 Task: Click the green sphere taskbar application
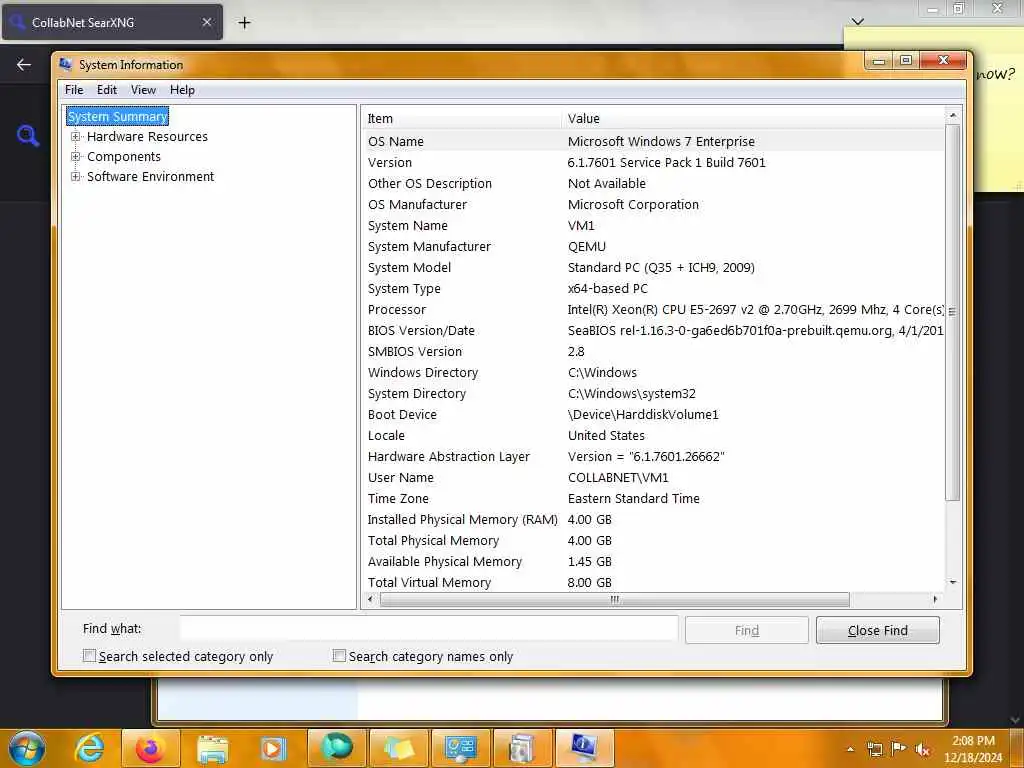pos(336,748)
